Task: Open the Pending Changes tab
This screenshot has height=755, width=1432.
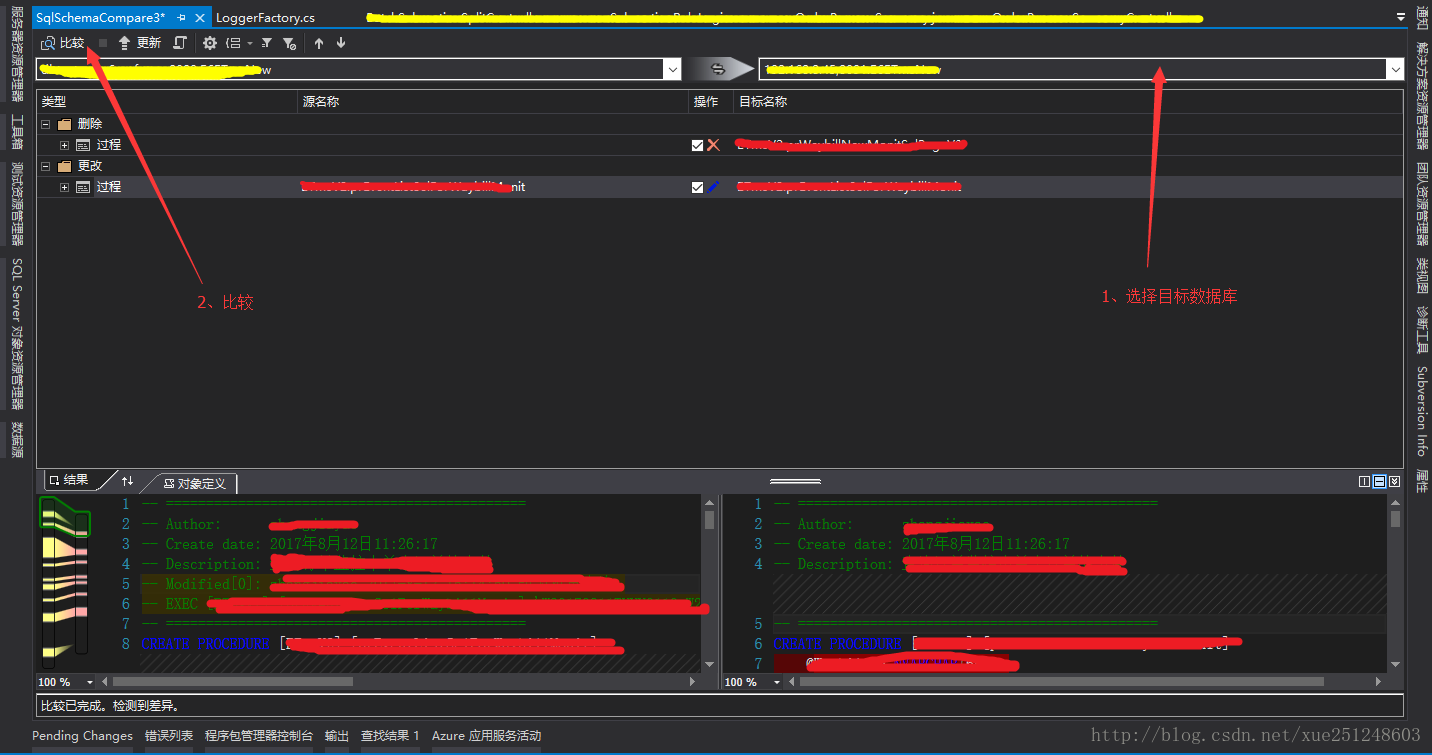Action: point(82,735)
